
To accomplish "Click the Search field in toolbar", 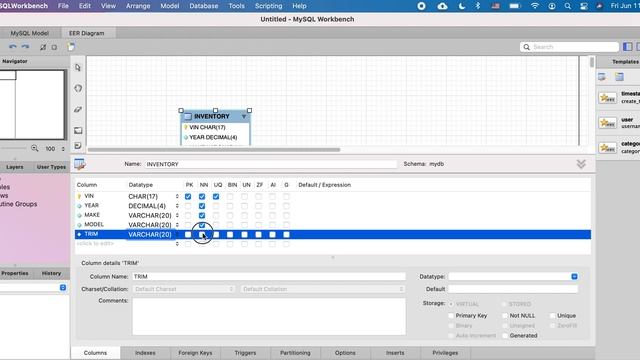I will tap(569, 47).
